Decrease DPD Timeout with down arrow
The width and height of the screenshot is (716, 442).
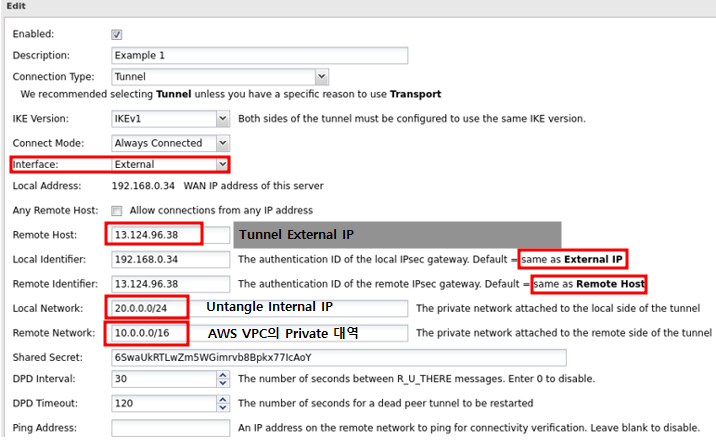tap(223, 408)
